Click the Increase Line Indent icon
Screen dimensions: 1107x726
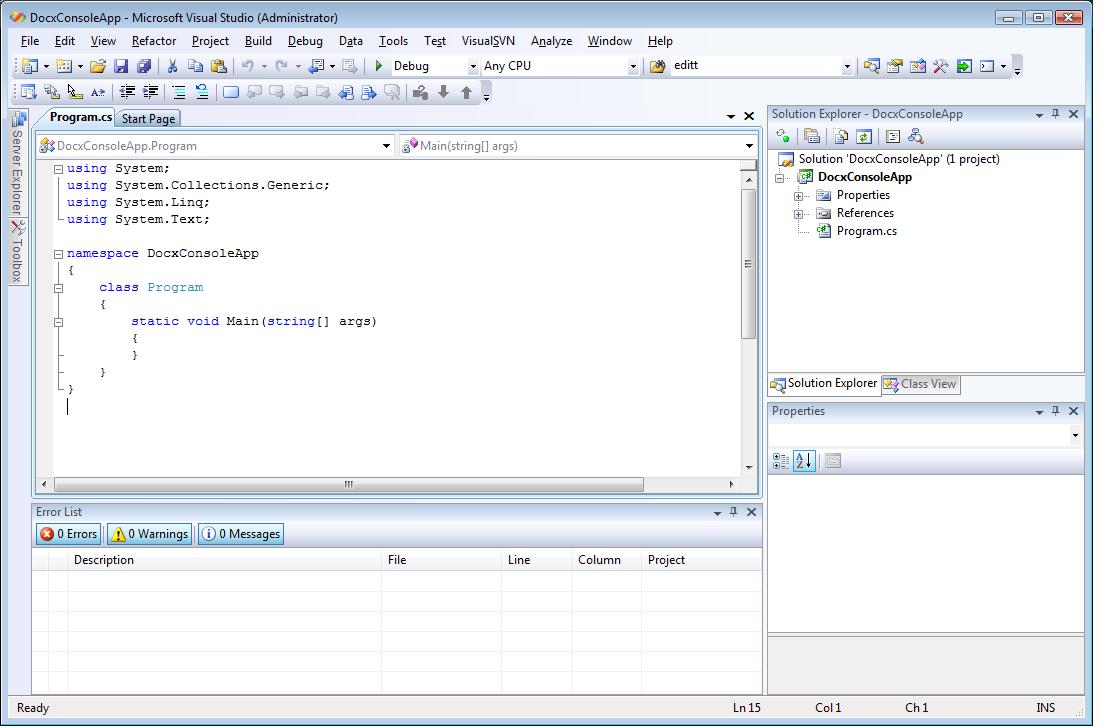point(150,92)
